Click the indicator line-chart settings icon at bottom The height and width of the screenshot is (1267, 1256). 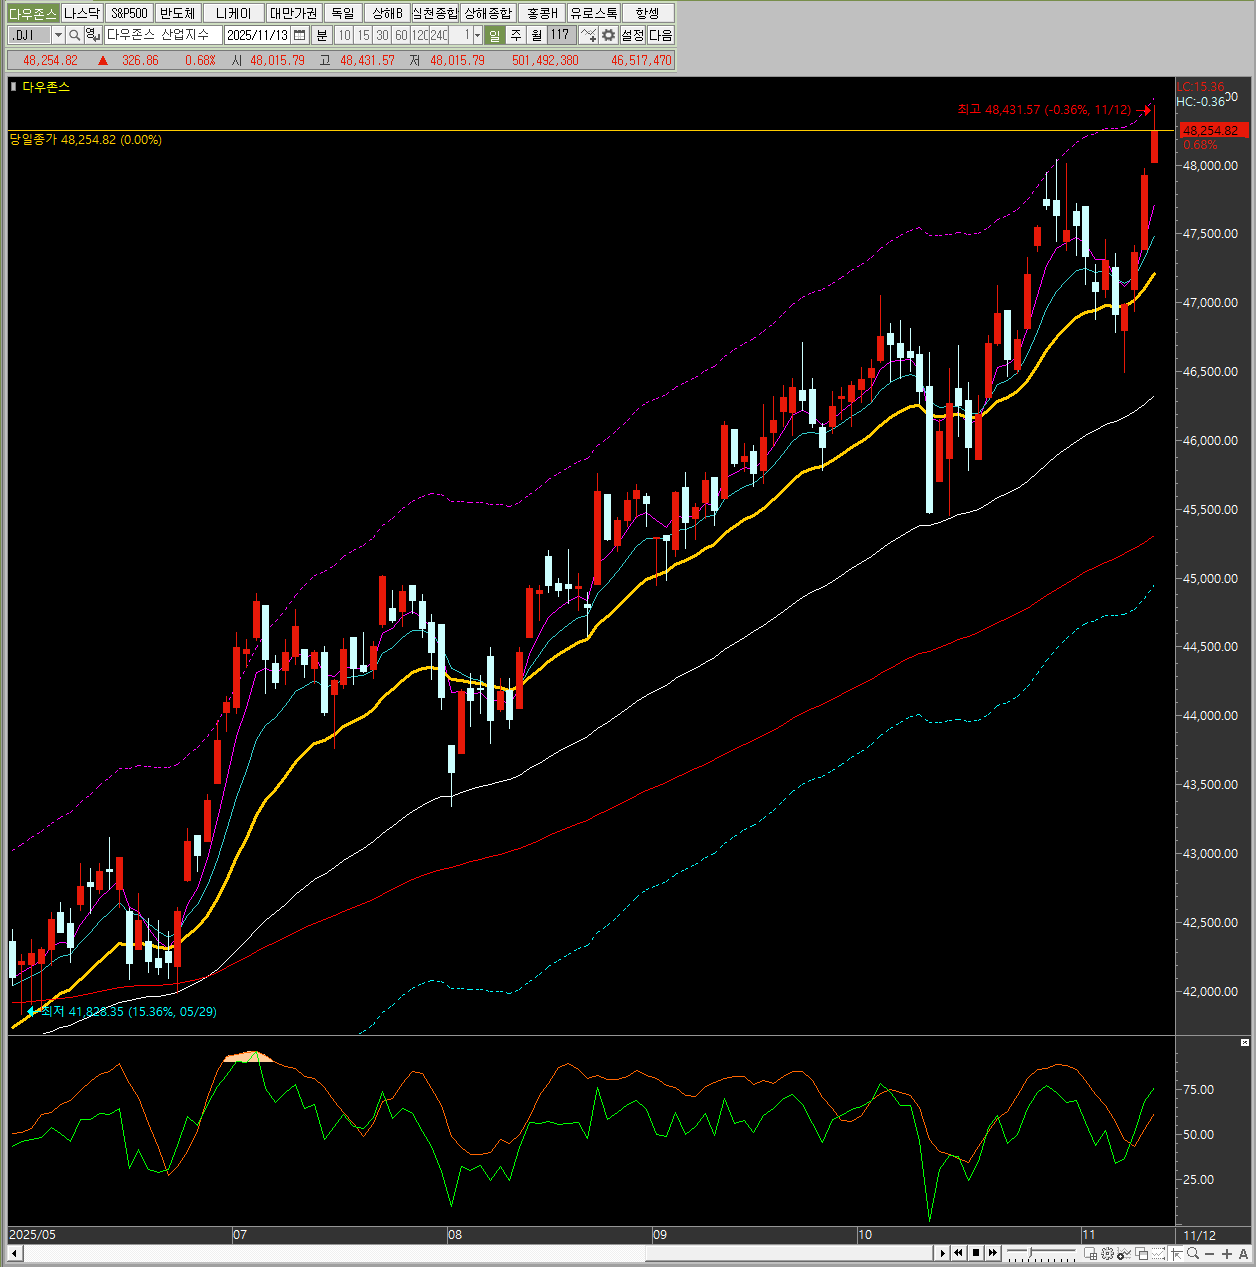[1124, 1253]
